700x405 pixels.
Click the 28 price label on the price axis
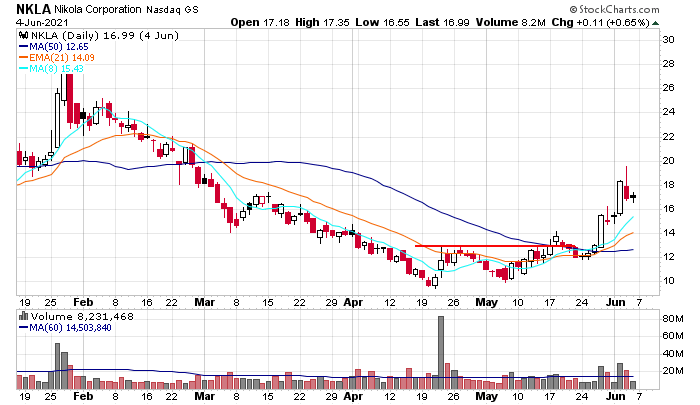pos(668,64)
